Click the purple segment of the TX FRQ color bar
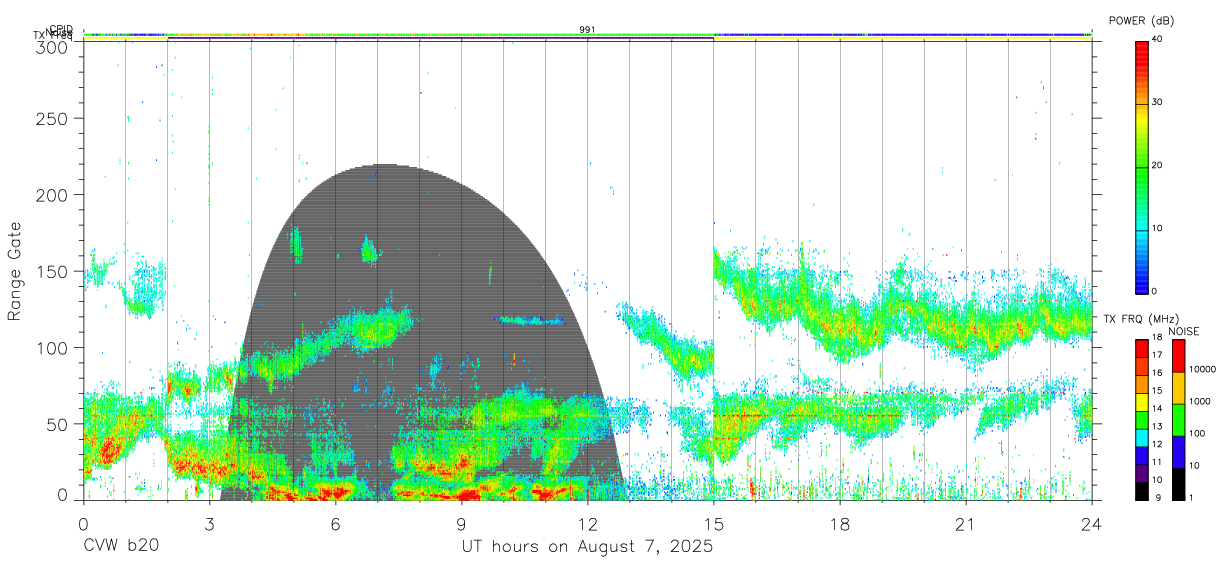The height and width of the screenshot is (567, 1228). point(1142,473)
